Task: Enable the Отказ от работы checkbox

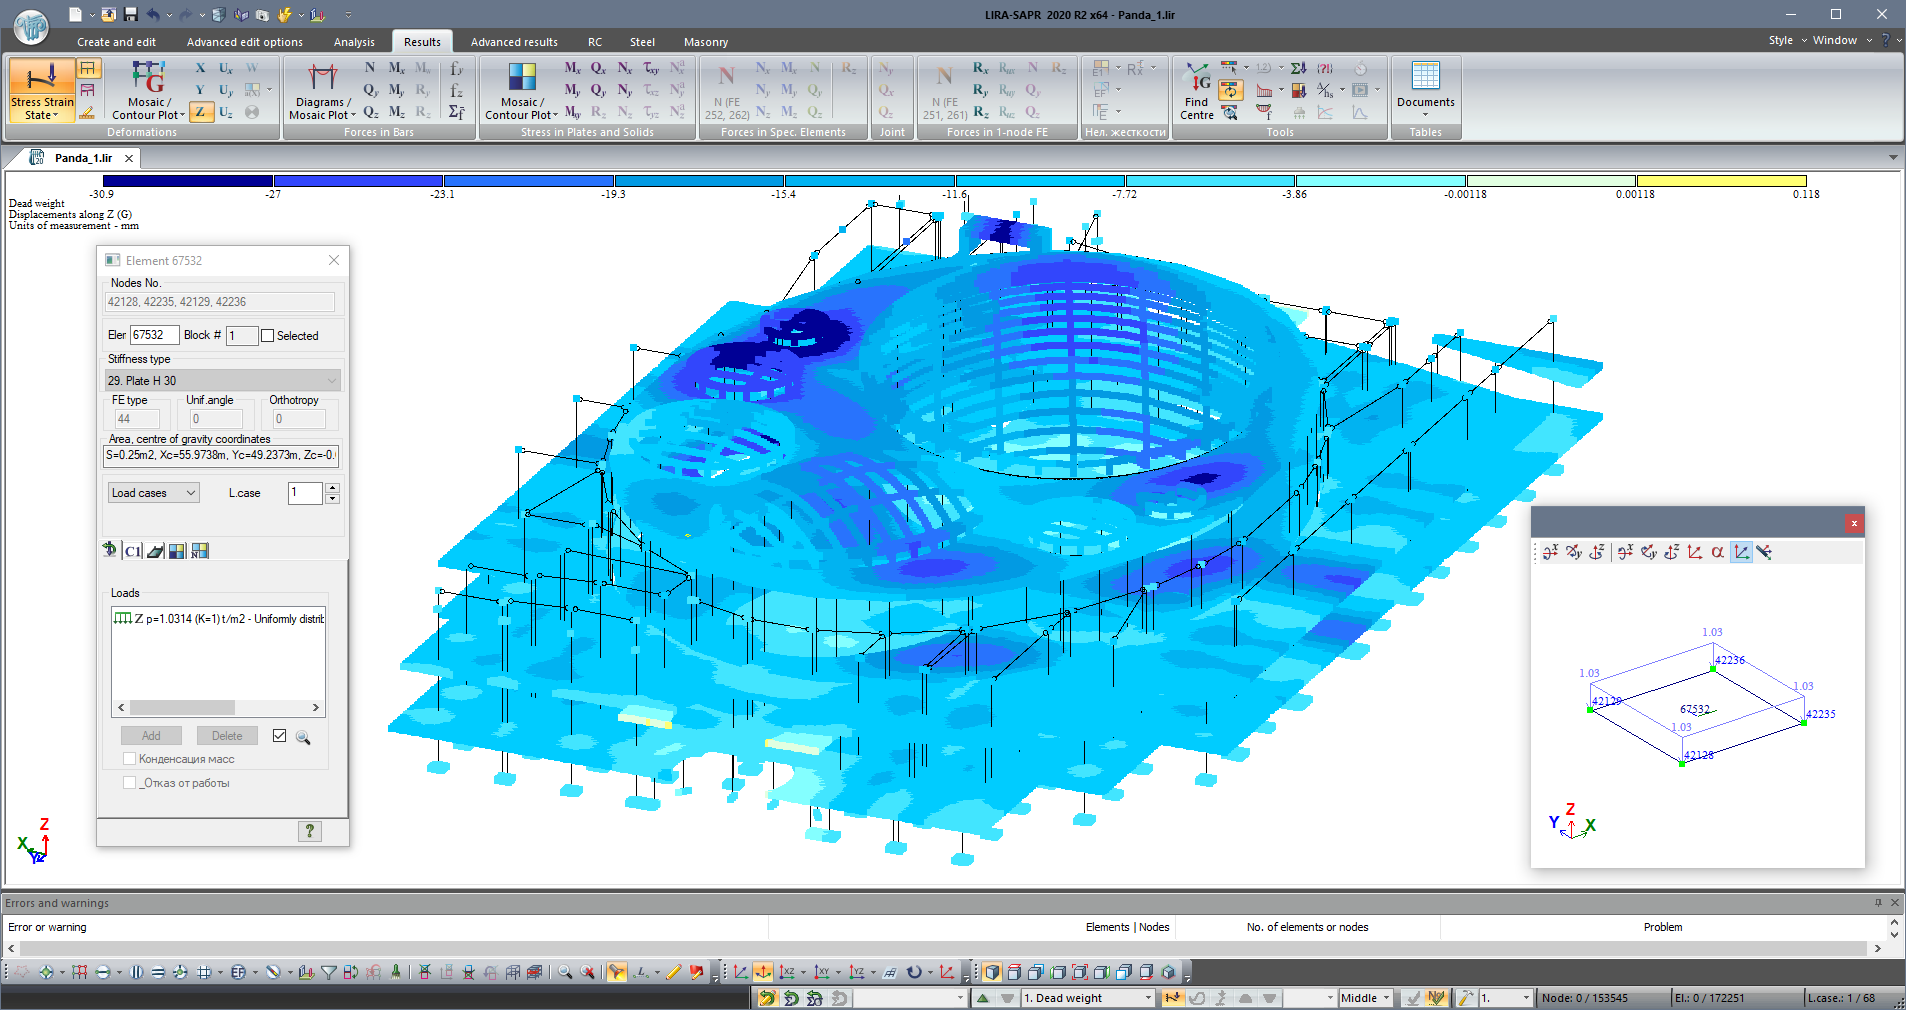Action: click(129, 783)
